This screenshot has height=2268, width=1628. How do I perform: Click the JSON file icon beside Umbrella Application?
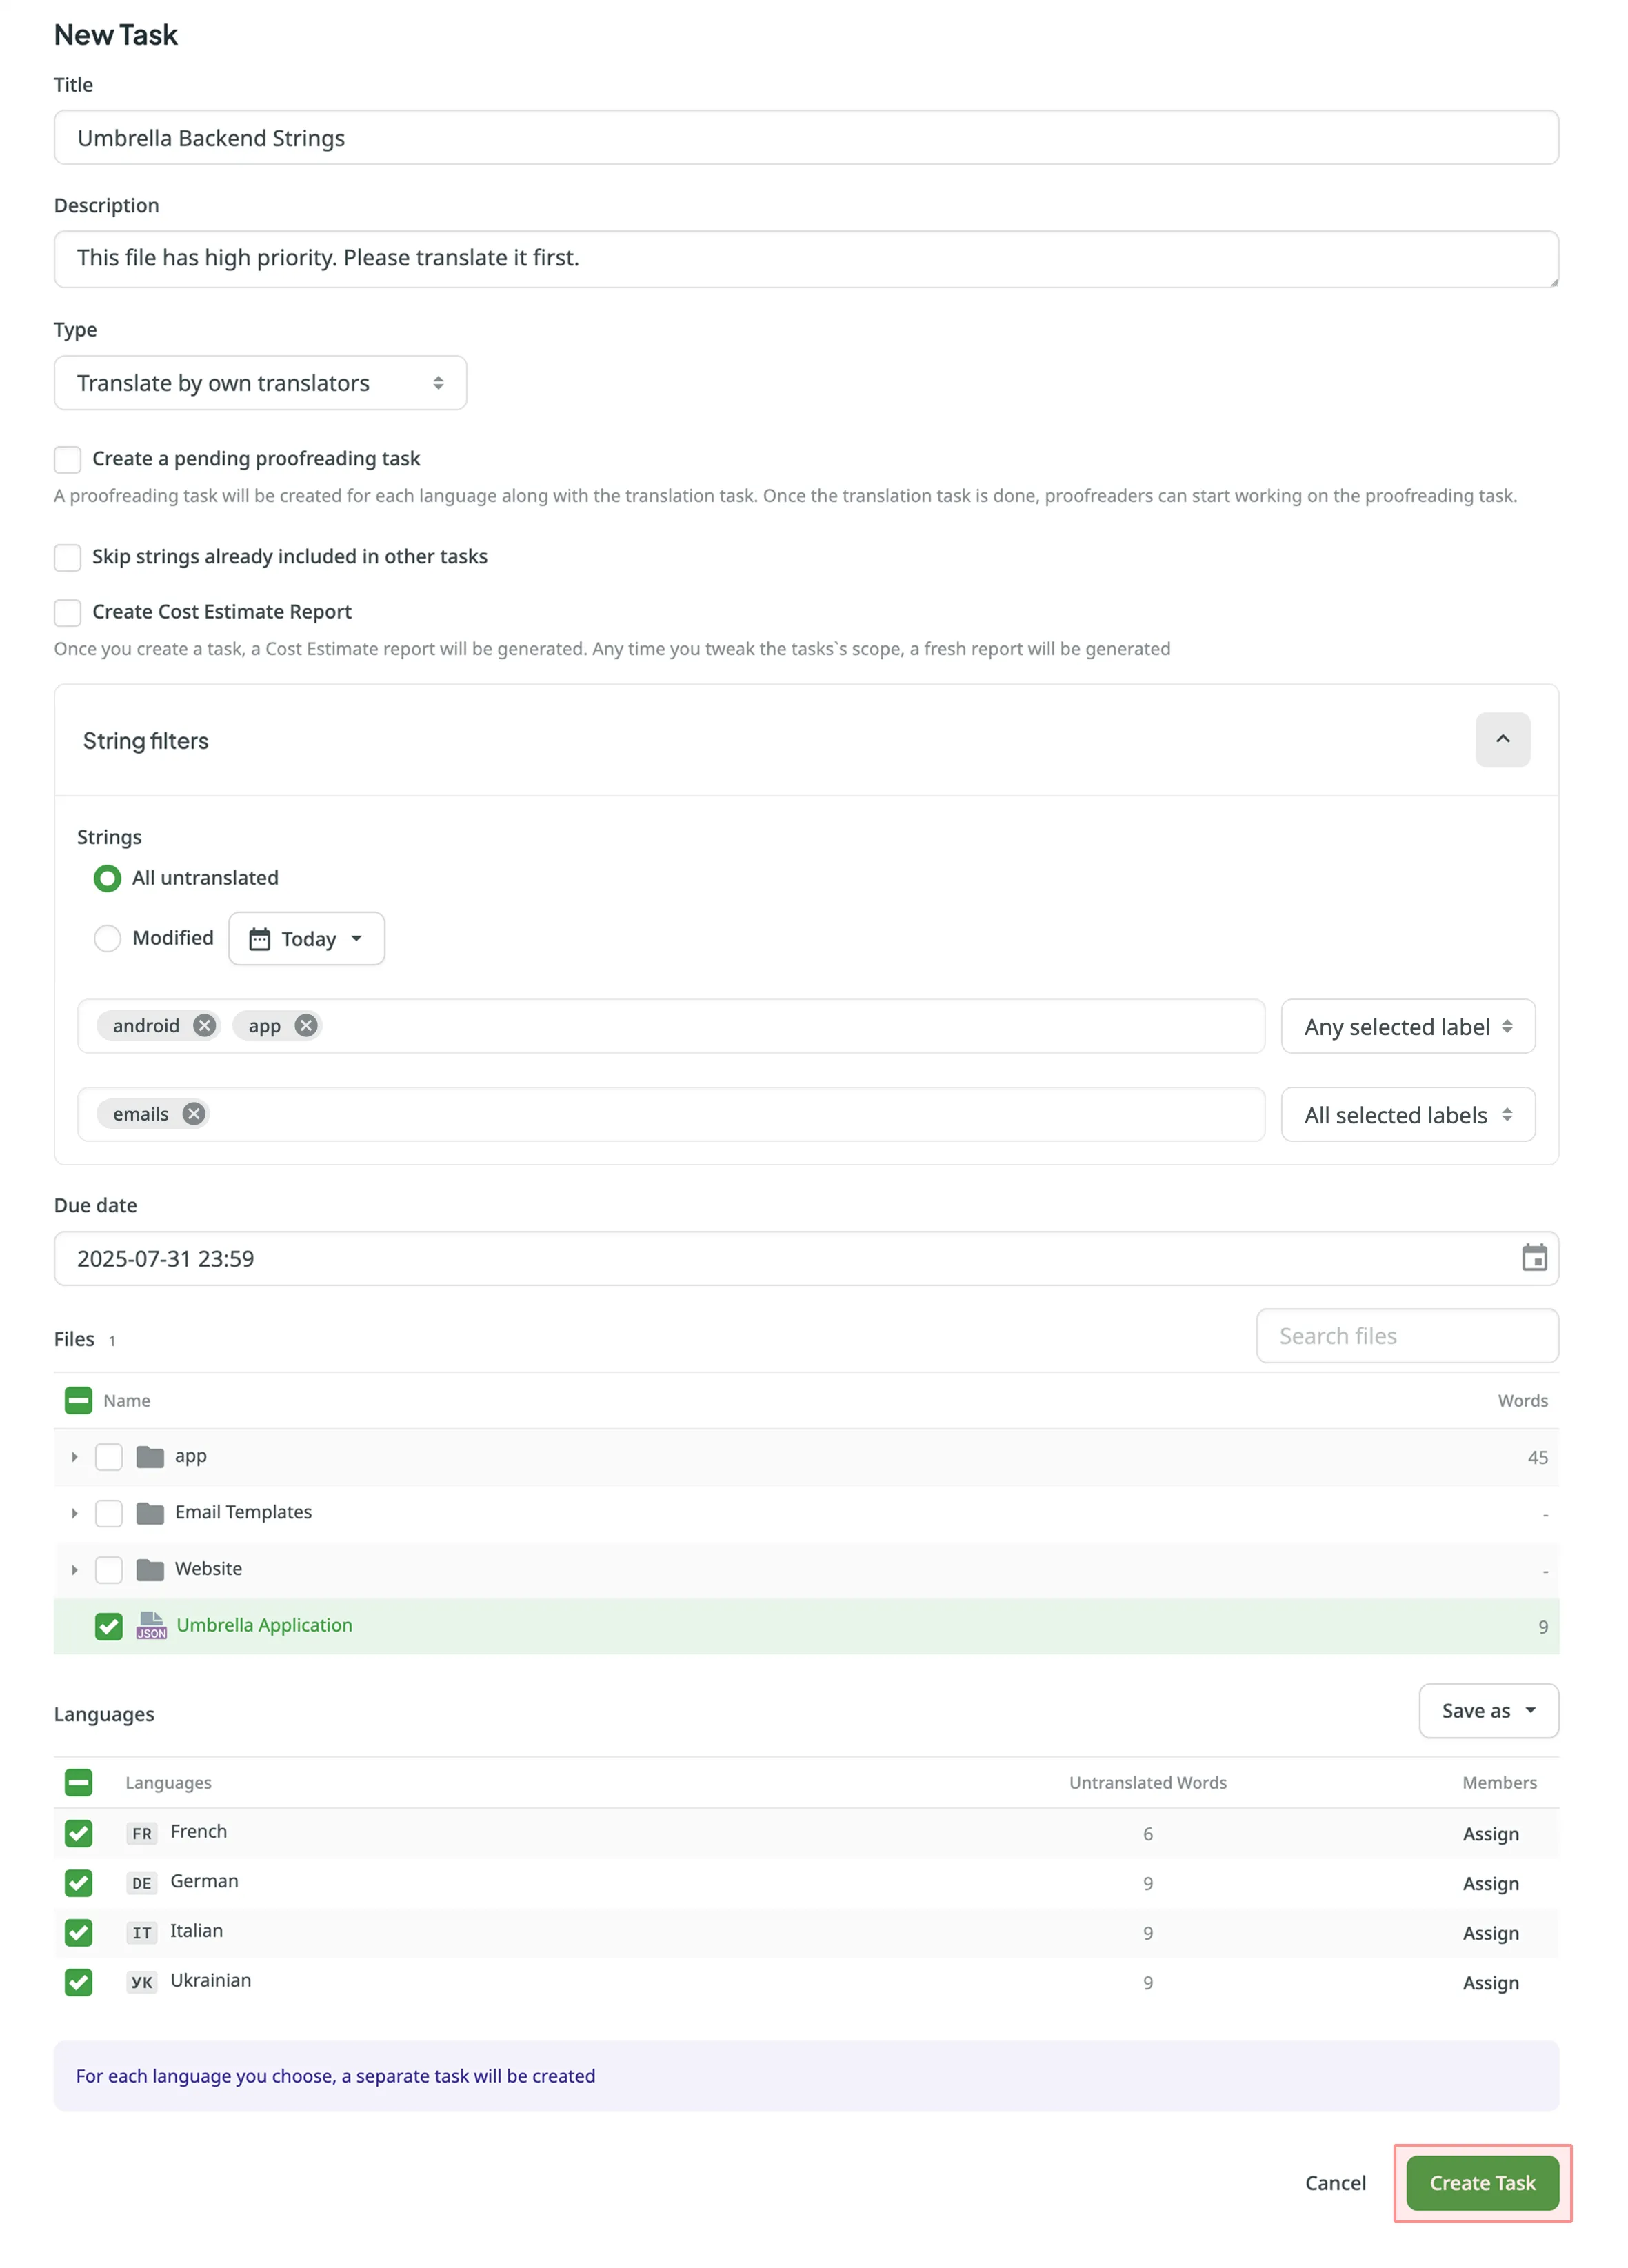152,1625
